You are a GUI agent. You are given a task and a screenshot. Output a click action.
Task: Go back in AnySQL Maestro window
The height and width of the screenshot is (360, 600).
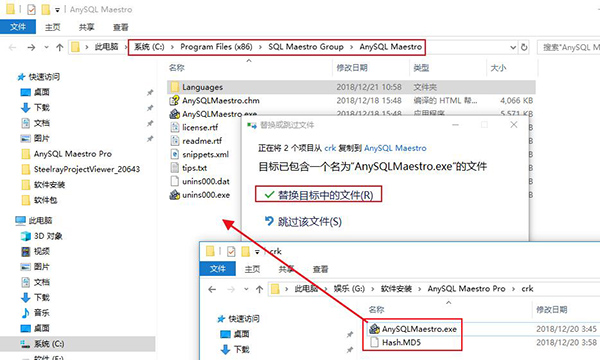pos(12,47)
